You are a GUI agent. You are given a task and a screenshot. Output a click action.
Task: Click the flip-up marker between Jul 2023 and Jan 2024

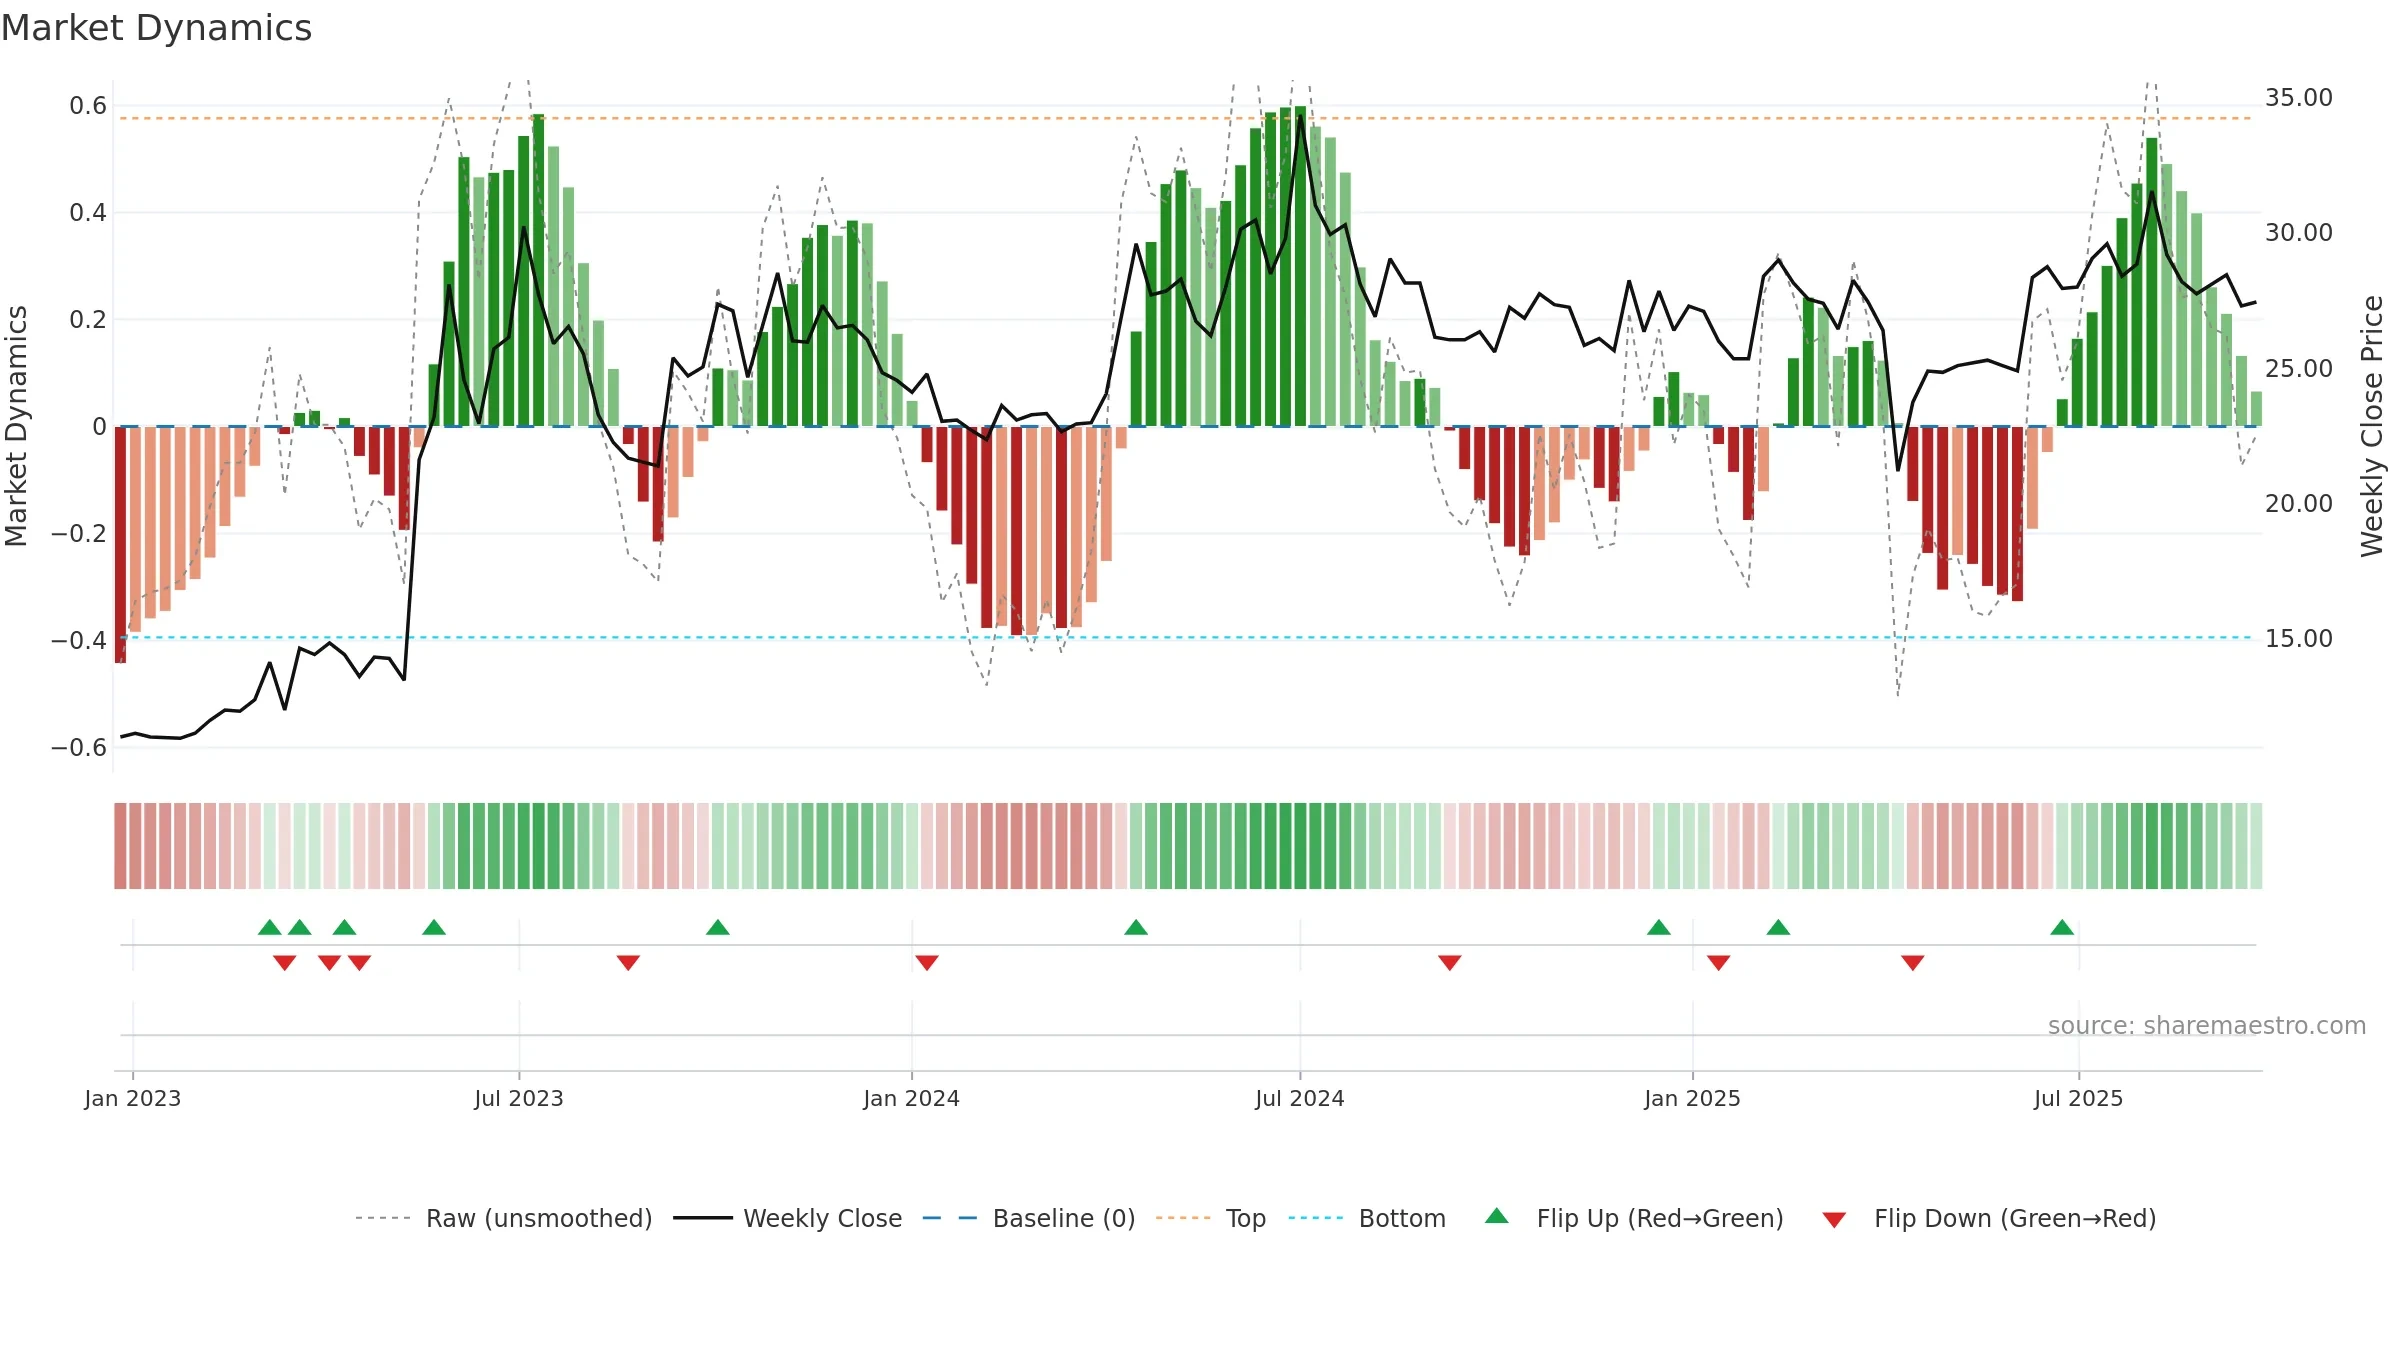coord(718,927)
